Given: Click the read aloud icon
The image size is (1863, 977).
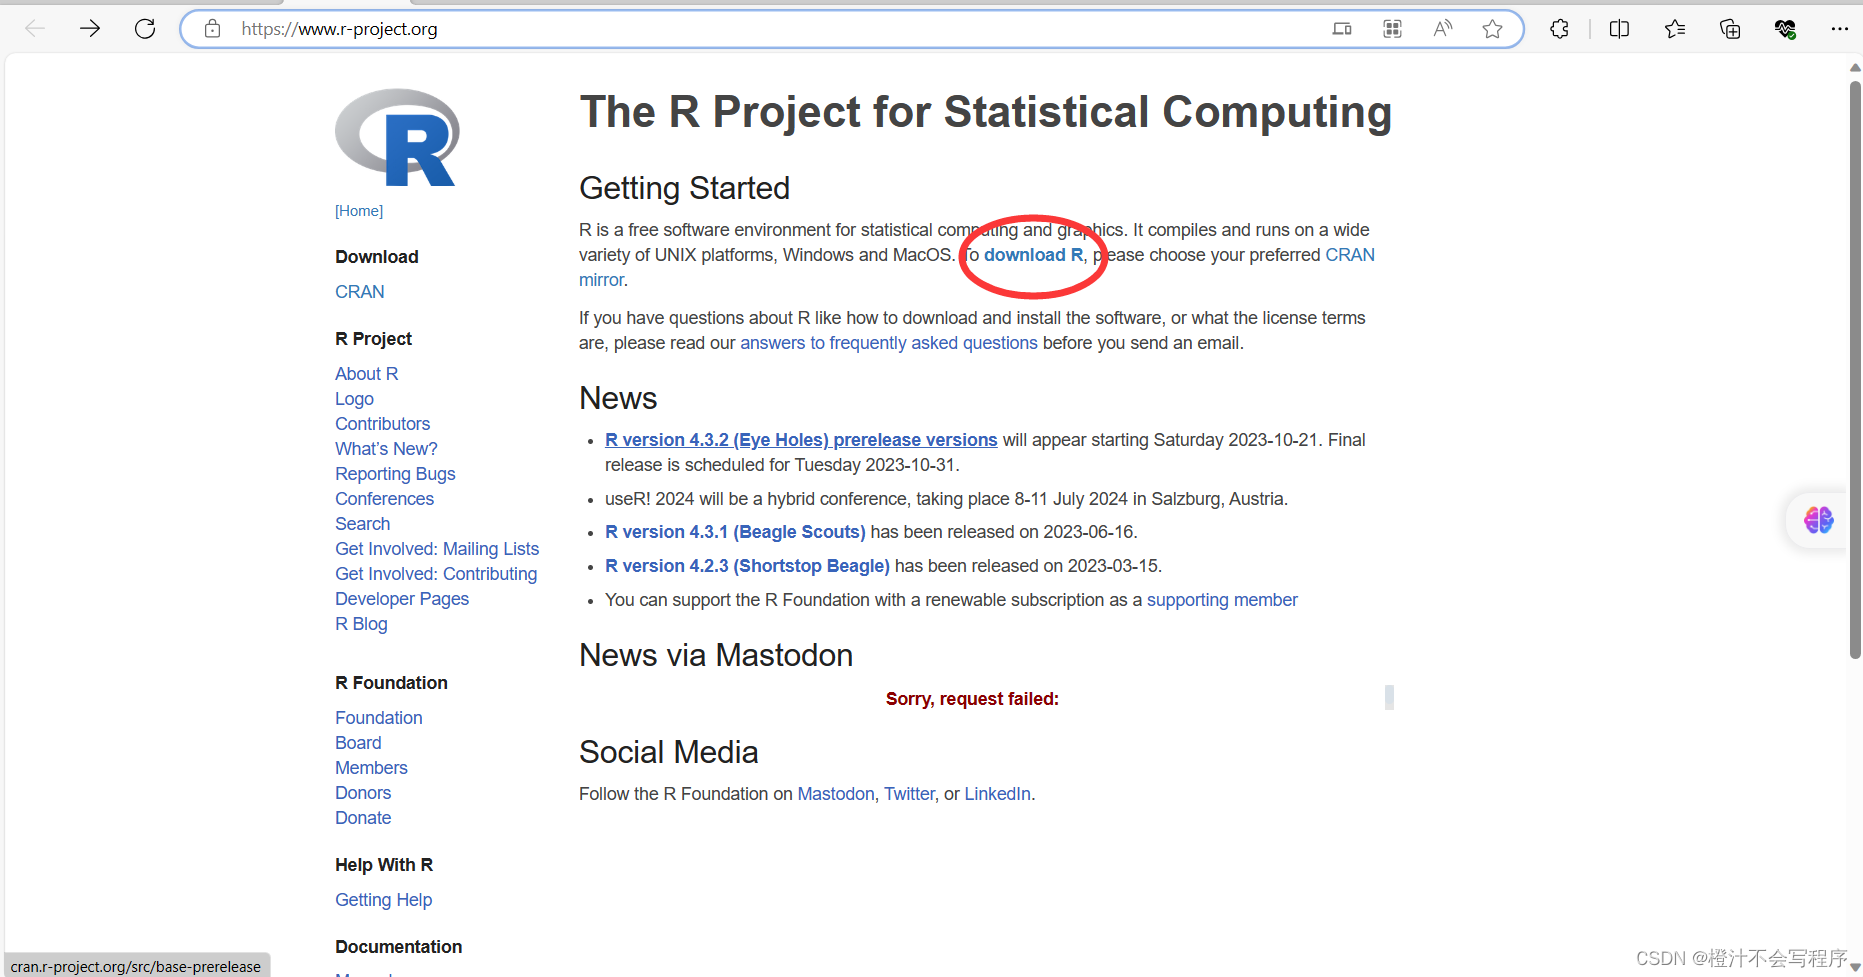Looking at the screenshot, I should pos(1442,29).
